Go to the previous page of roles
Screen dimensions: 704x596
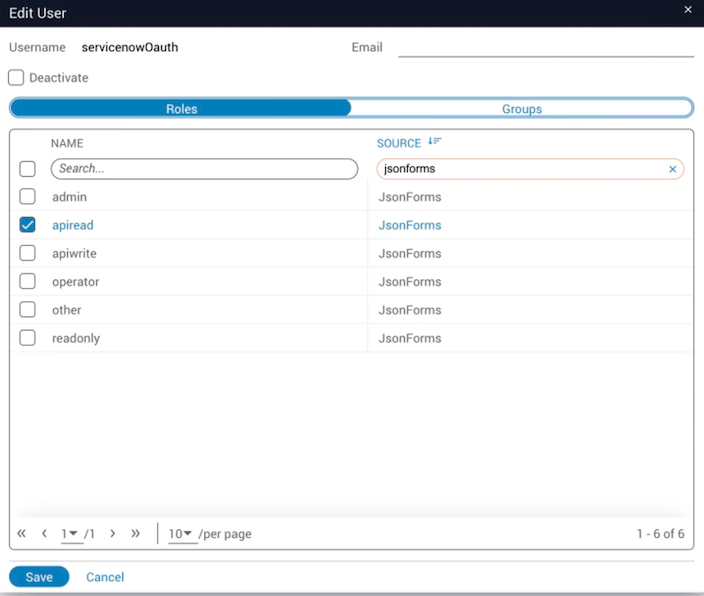coord(44,534)
